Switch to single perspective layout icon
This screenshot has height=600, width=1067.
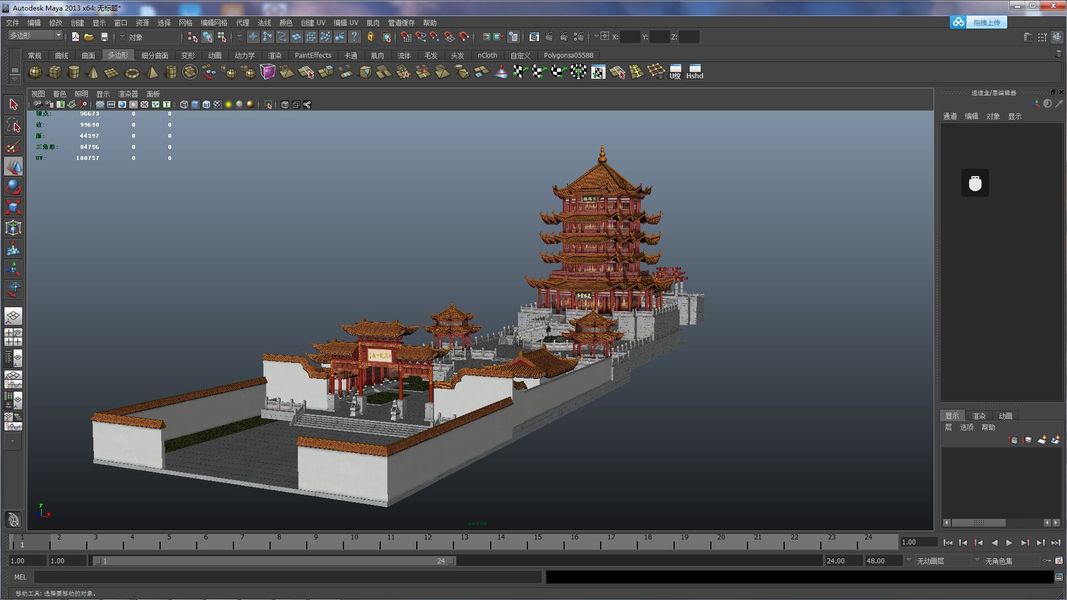tap(13, 316)
